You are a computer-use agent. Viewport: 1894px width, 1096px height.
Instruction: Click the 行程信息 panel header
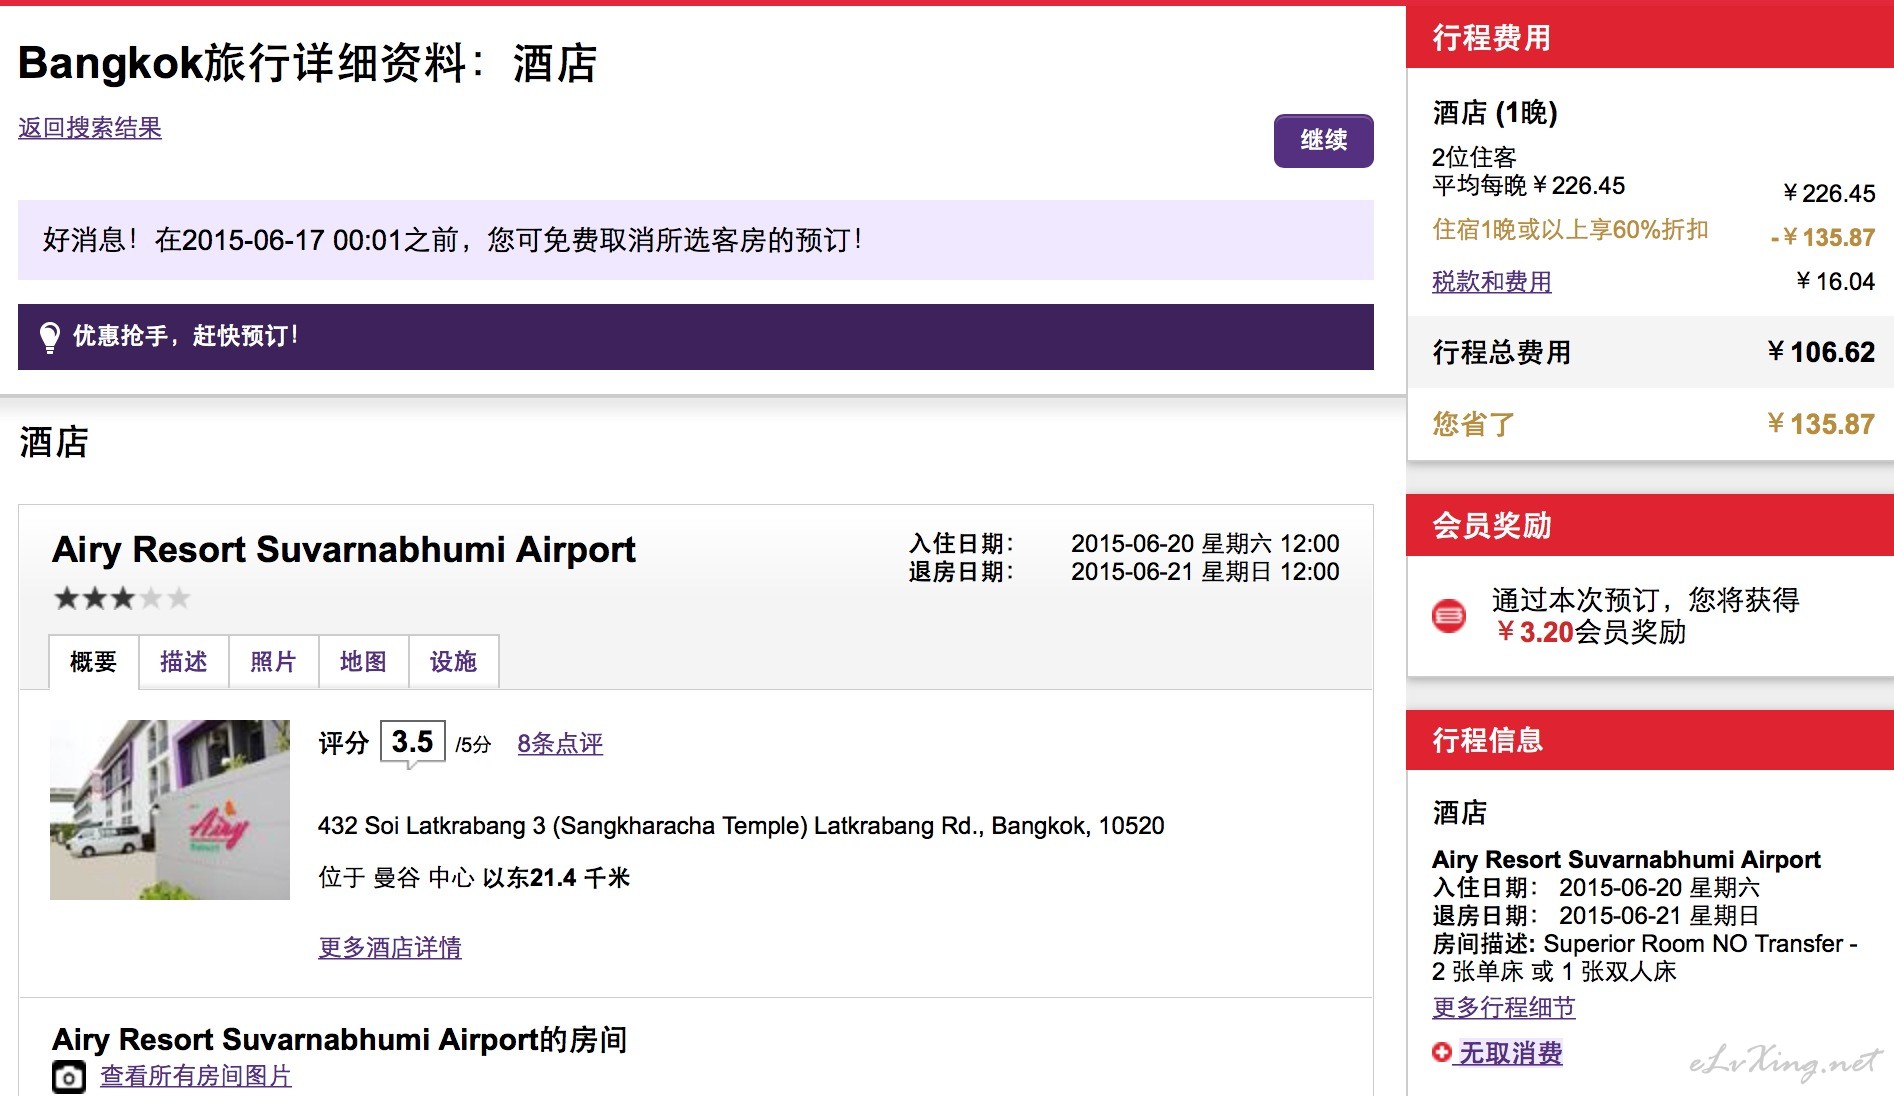point(1650,740)
